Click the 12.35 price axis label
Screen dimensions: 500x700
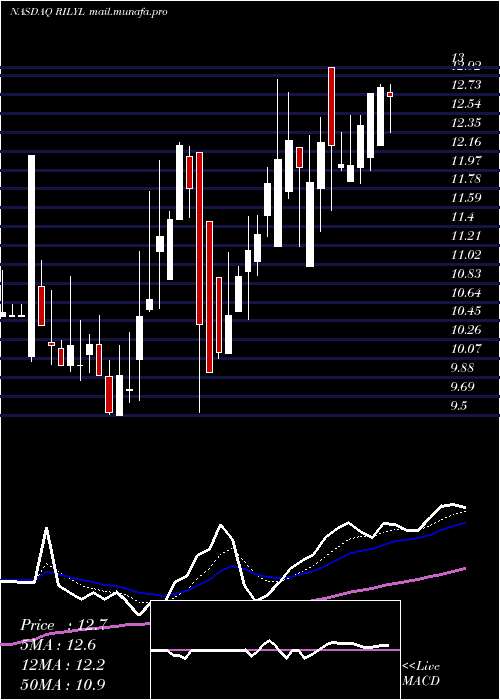tap(467, 123)
